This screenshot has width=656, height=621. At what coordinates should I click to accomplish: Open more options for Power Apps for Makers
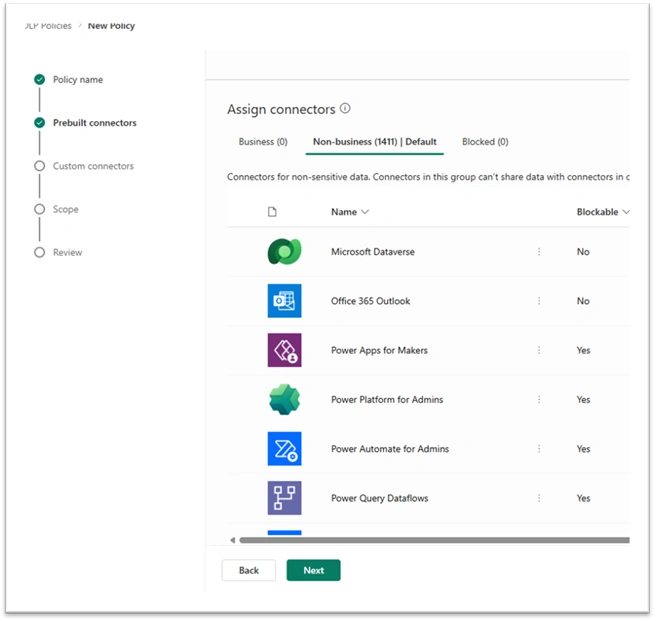coord(539,350)
